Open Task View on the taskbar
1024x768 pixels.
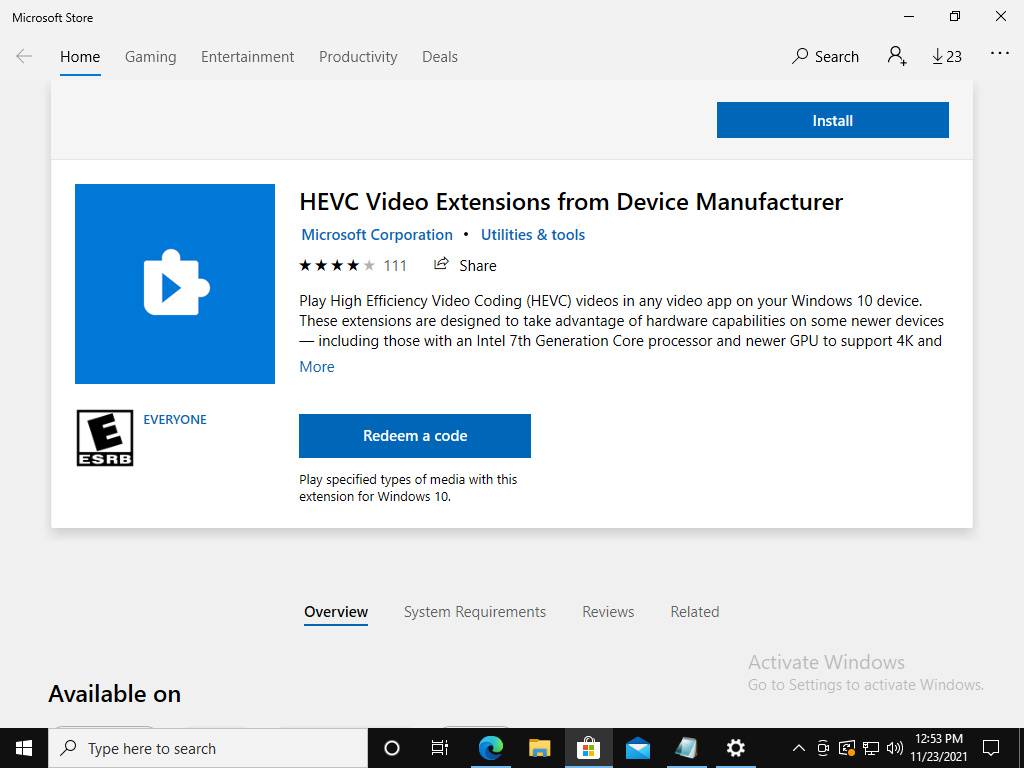(x=440, y=748)
